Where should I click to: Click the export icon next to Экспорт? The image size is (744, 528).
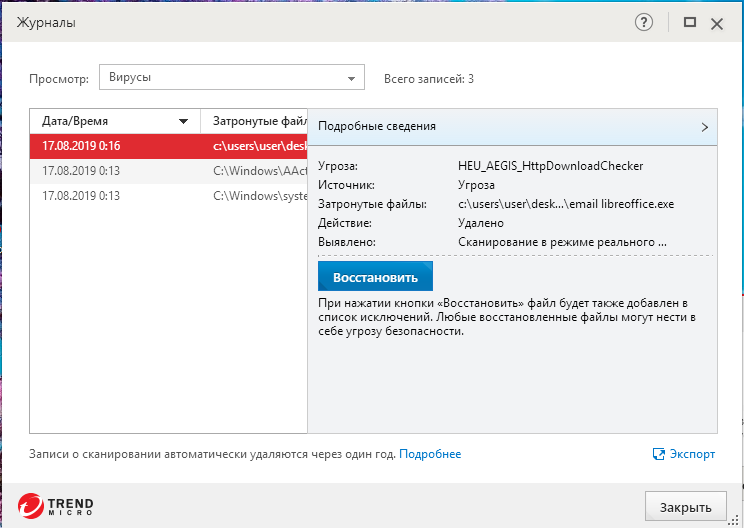pyautogui.click(x=659, y=454)
